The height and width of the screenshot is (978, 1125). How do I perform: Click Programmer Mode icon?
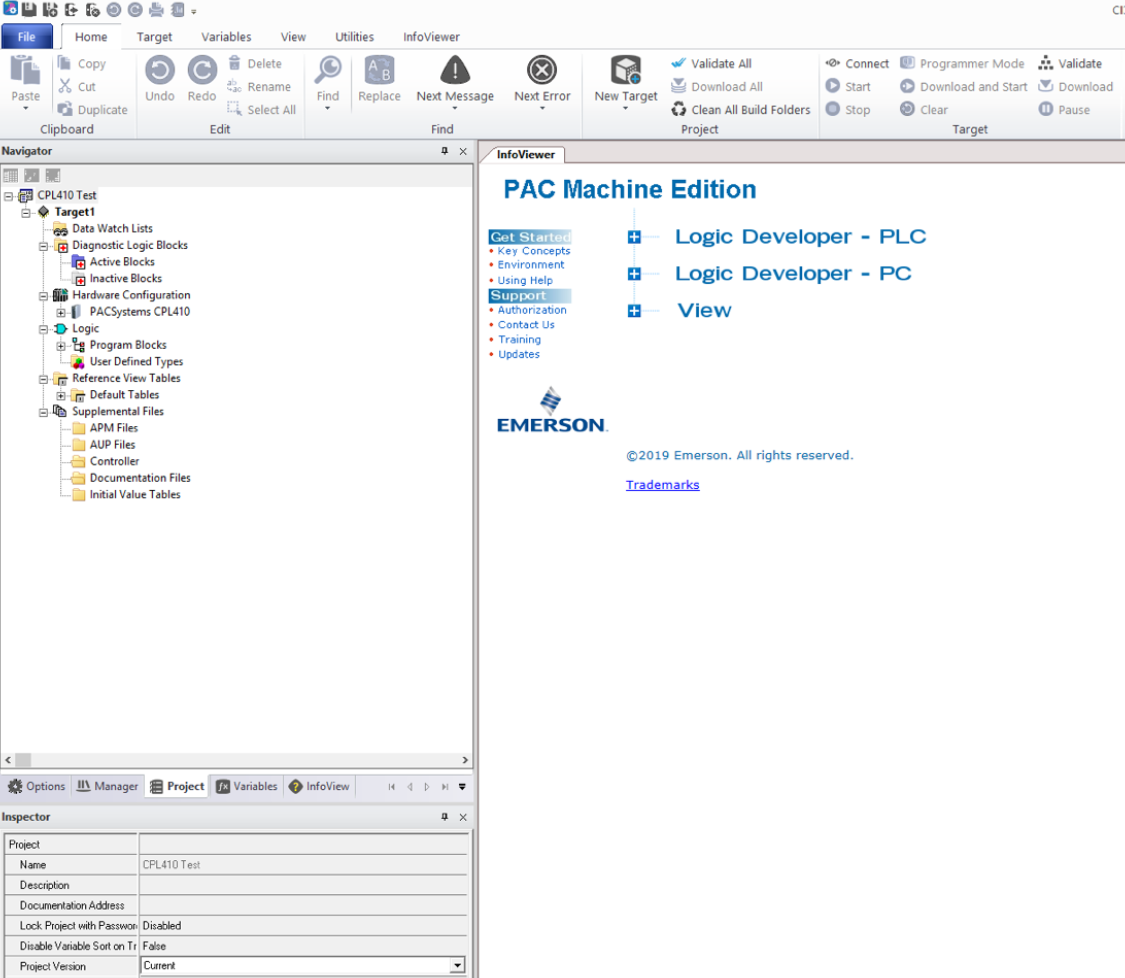[x=907, y=63]
